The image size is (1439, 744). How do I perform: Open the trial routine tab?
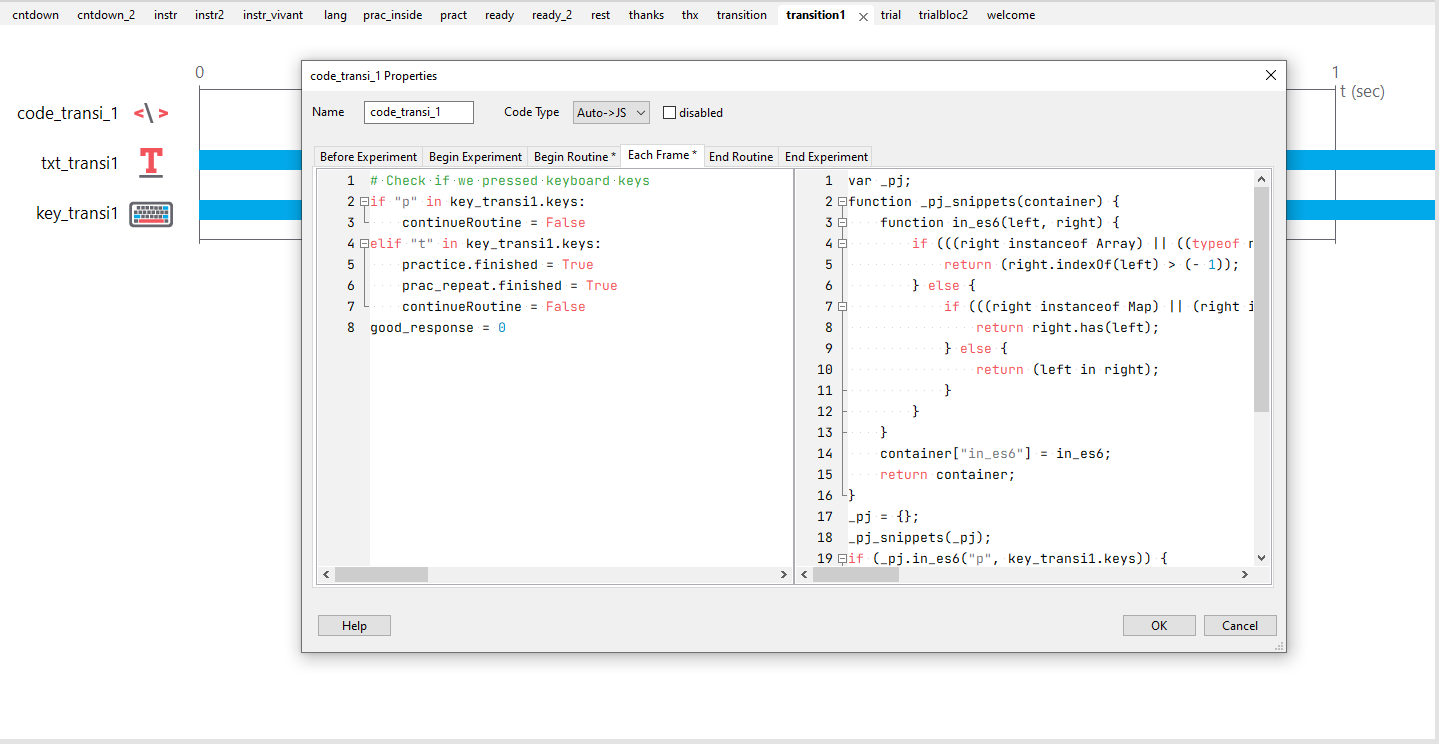tap(891, 15)
